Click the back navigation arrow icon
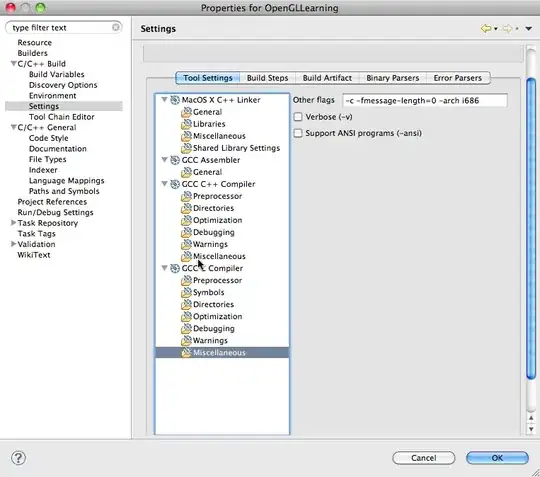This screenshot has height=477, width=540. (486, 28)
